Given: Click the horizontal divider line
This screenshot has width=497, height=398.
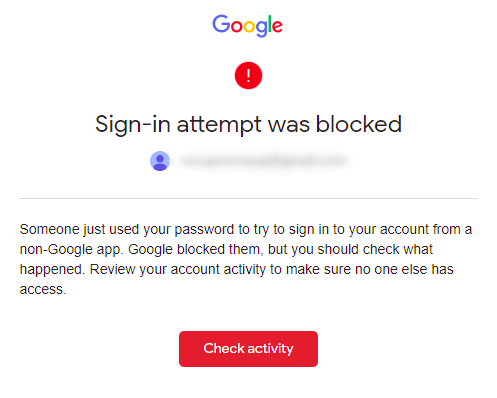Looking at the screenshot, I should point(249,198).
